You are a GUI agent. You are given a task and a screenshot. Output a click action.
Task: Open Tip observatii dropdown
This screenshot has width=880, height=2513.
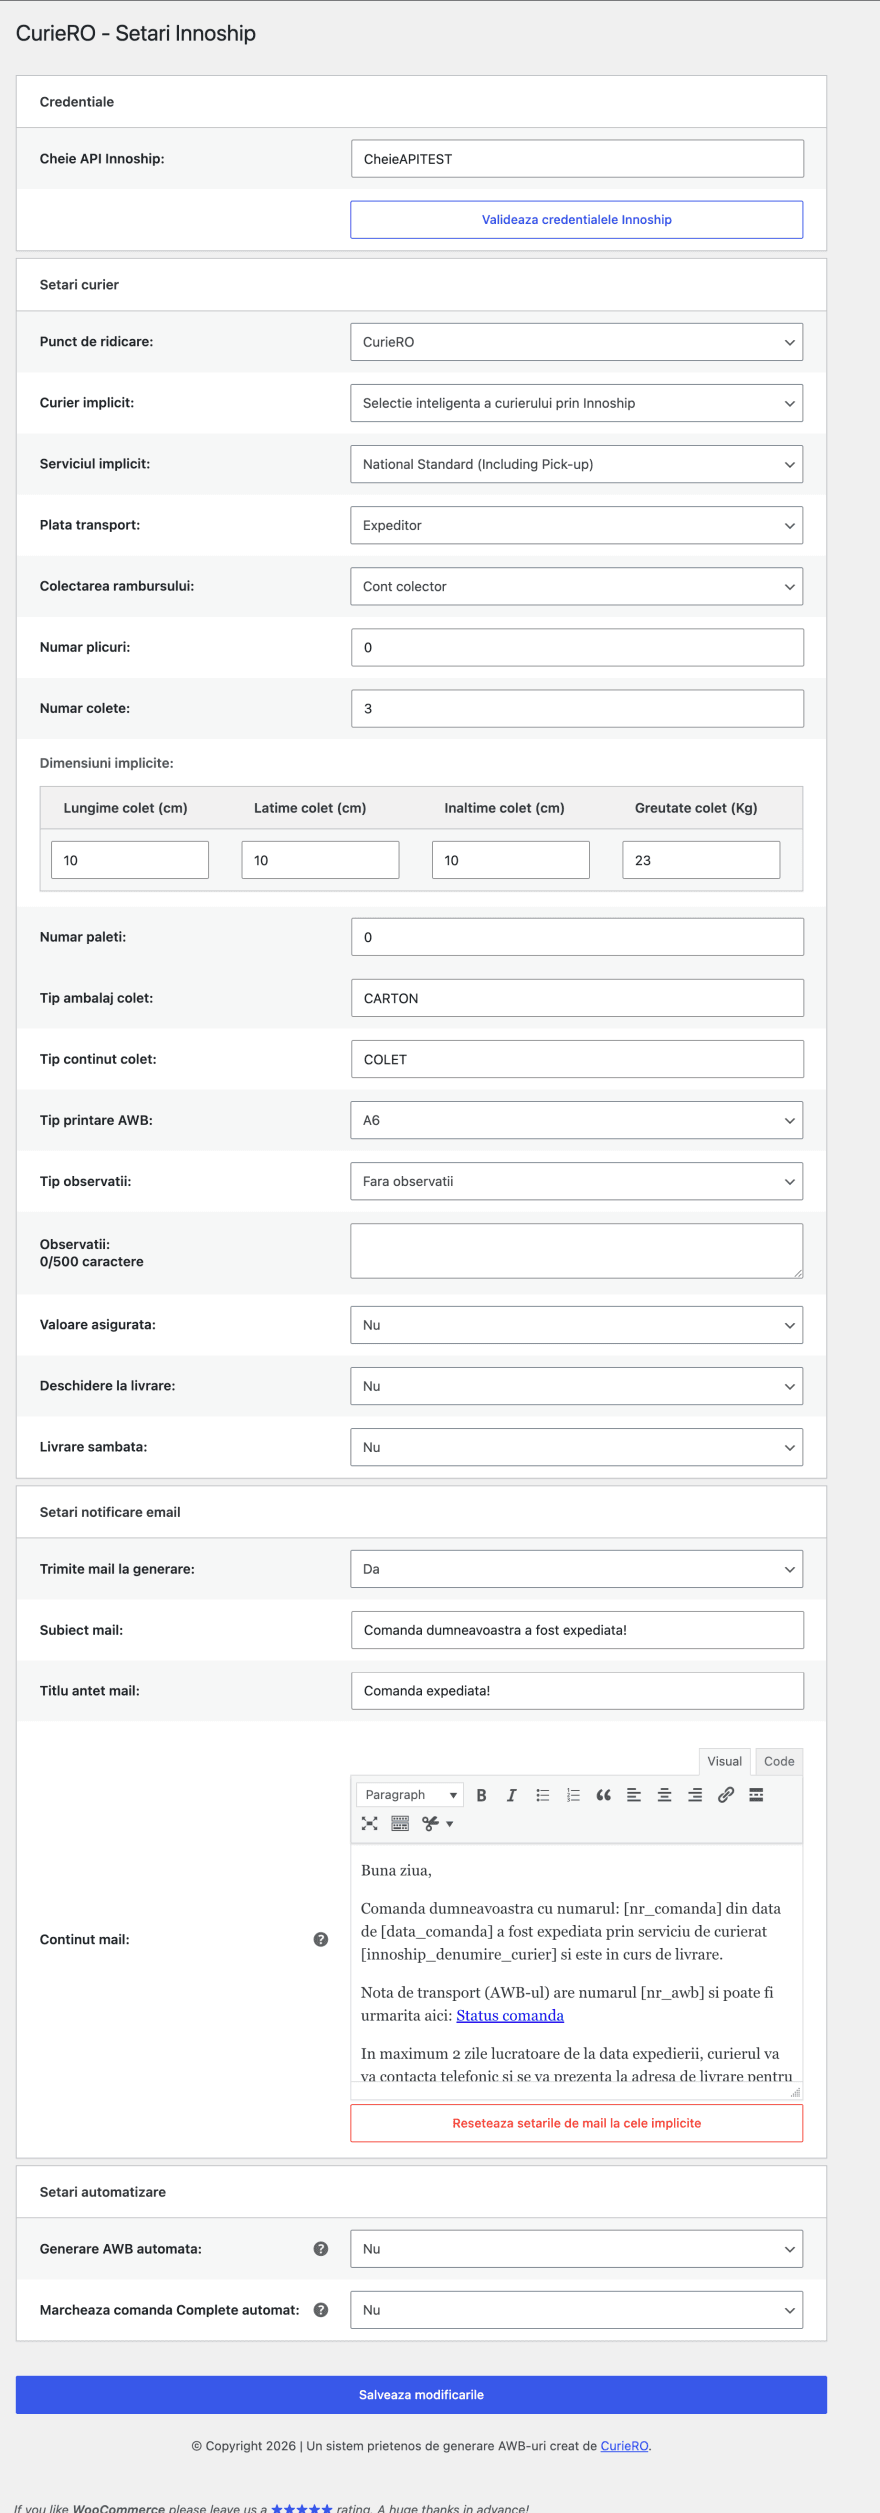576,1181
